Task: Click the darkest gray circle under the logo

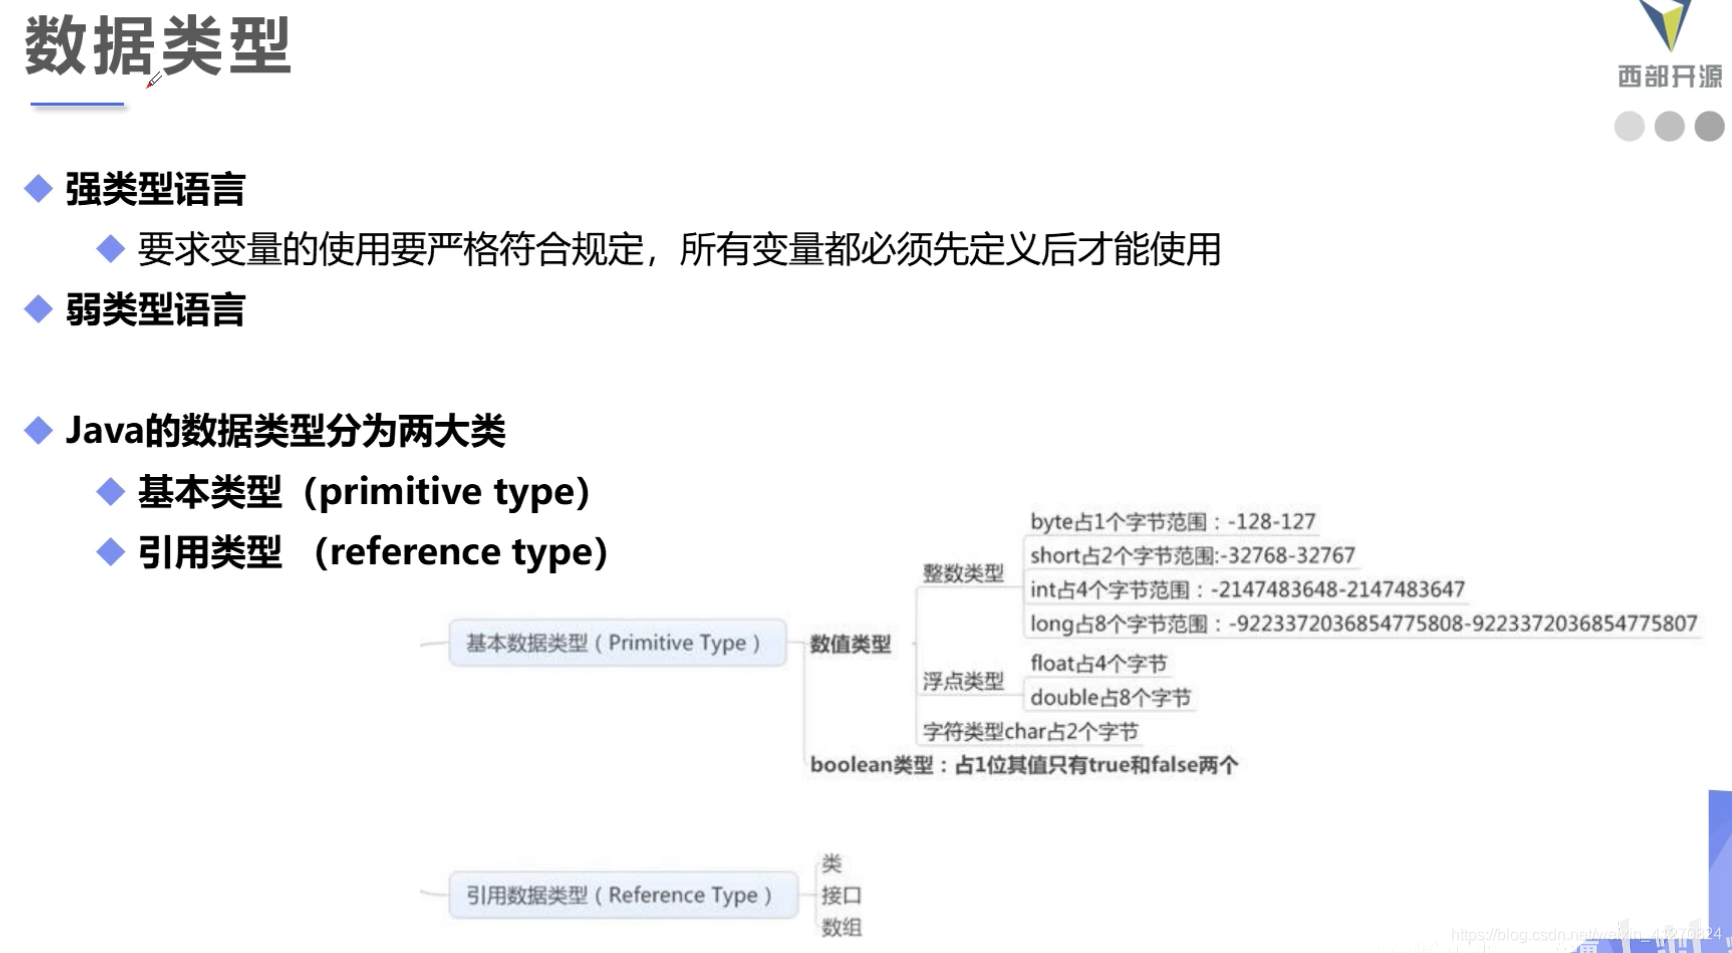Action: pyautogui.click(x=1709, y=126)
